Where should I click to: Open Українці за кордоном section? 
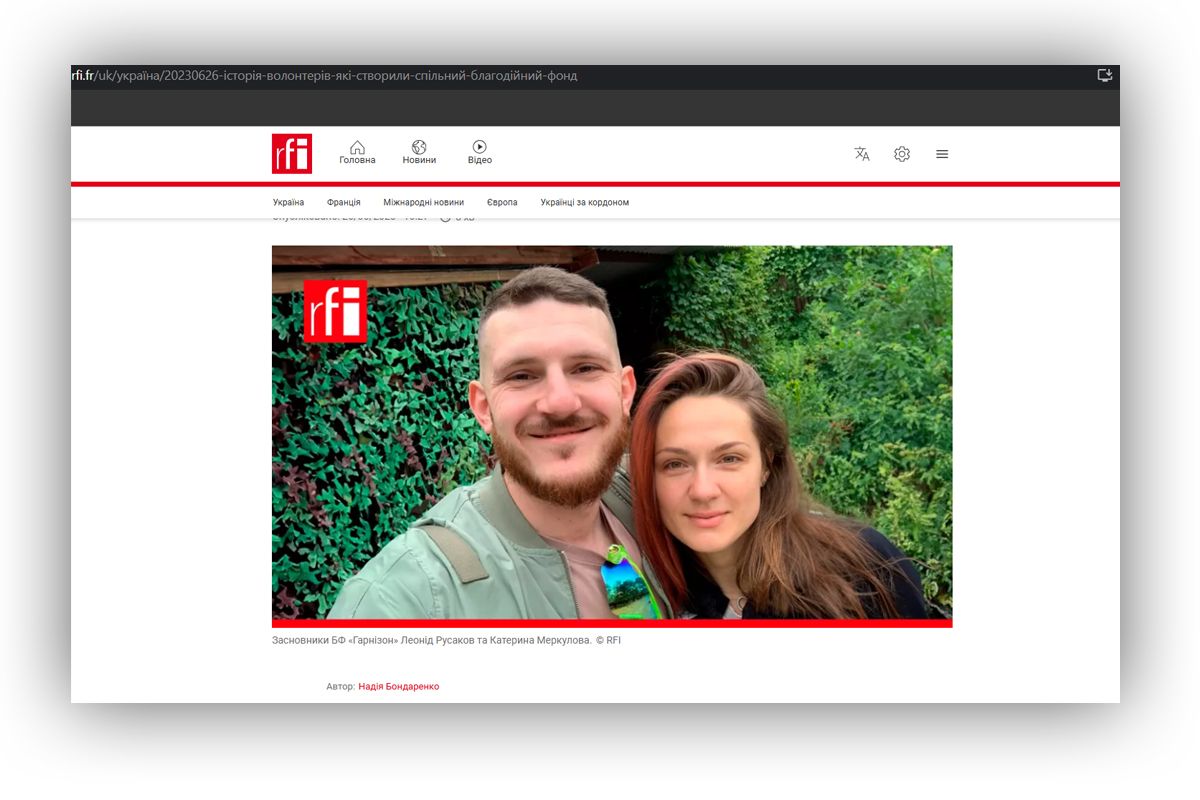584,202
